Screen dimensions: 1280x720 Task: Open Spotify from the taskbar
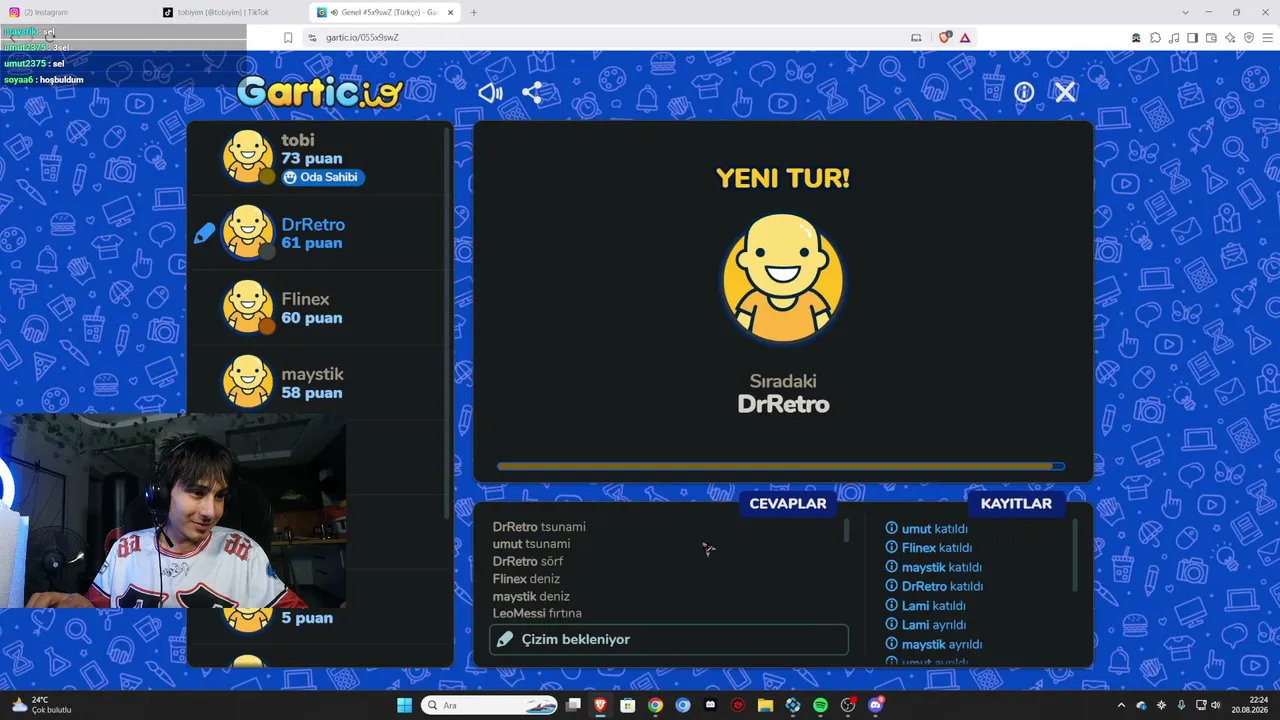(820, 705)
